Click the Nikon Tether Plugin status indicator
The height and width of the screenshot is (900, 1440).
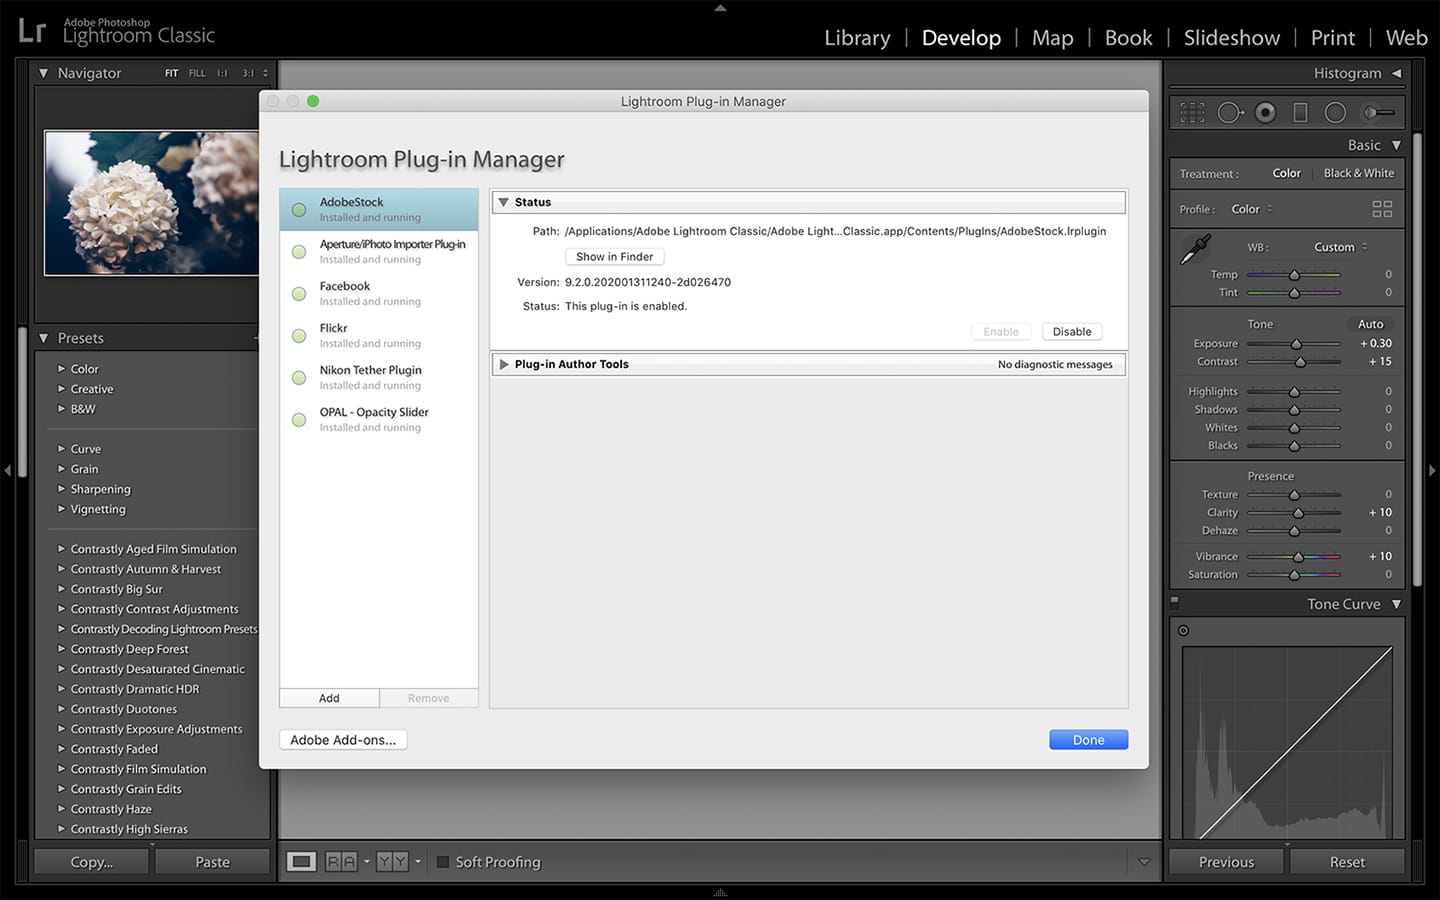299,378
